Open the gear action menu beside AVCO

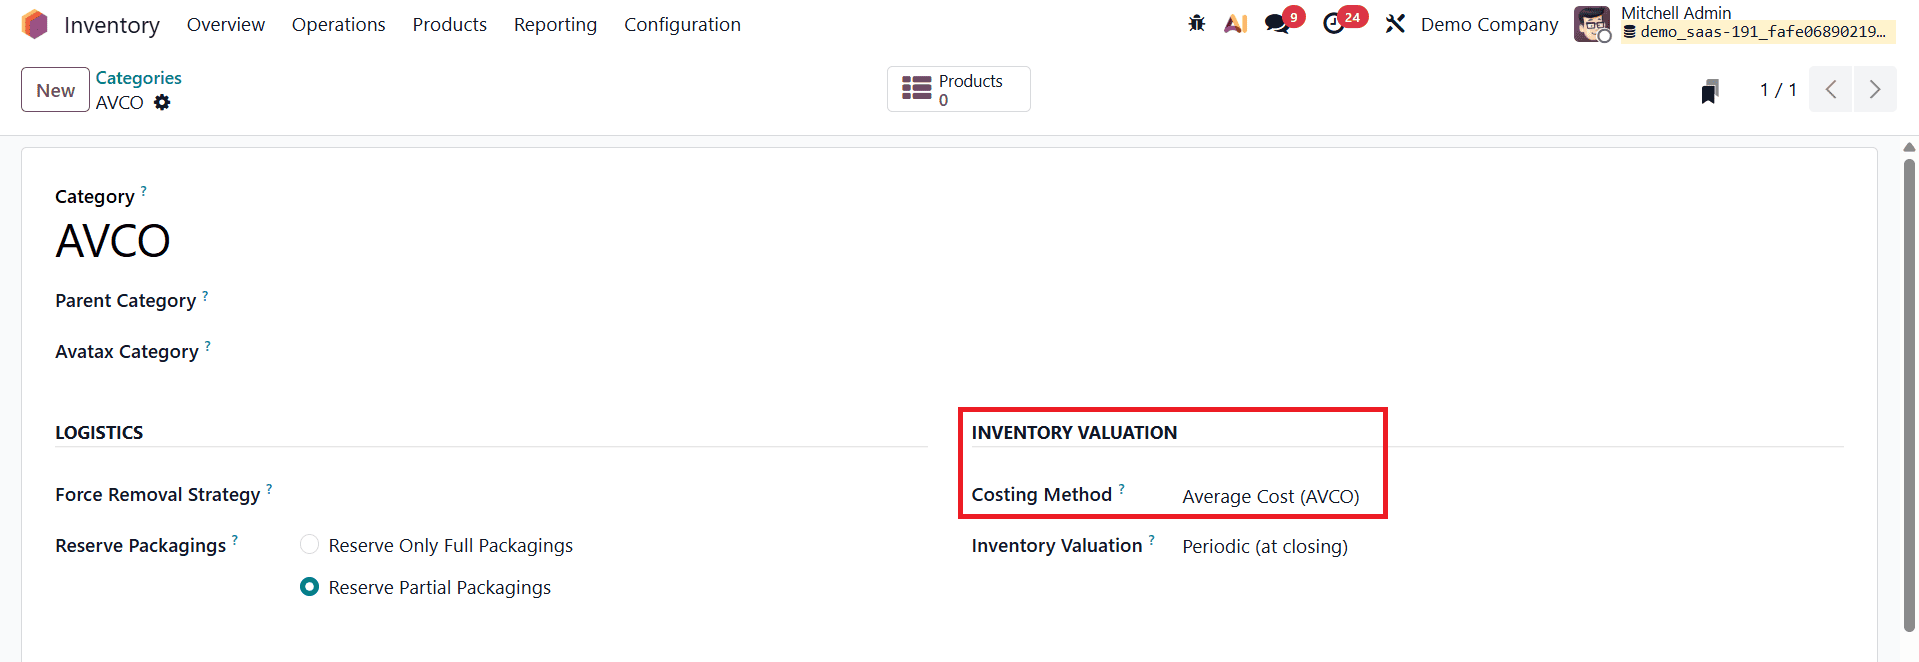(162, 103)
